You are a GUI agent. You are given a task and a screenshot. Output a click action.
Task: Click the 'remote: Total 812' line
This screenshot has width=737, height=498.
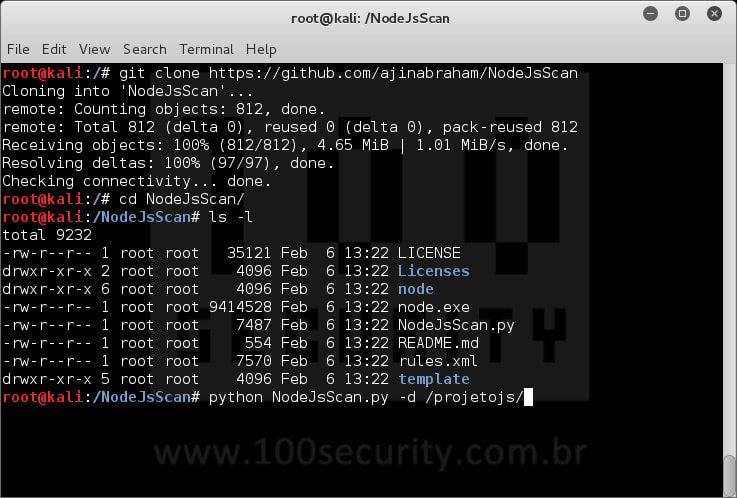[290, 127]
